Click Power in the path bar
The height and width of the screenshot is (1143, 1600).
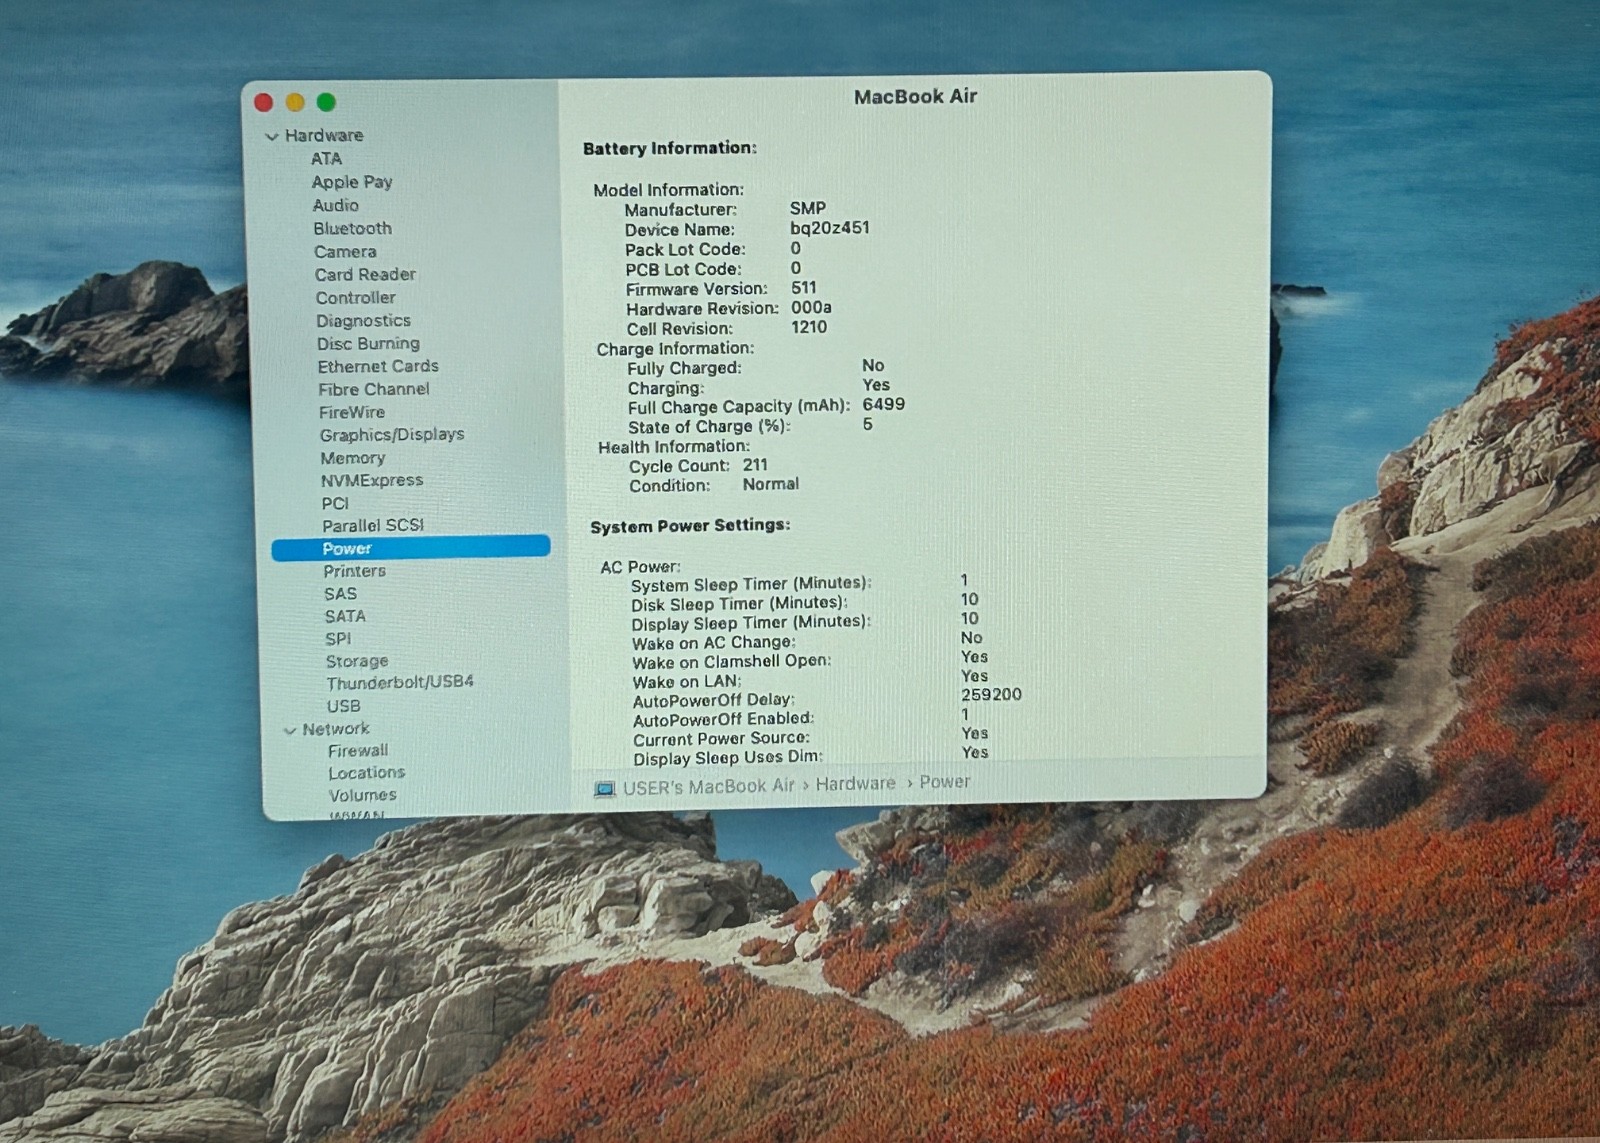click(x=944, y=782)
